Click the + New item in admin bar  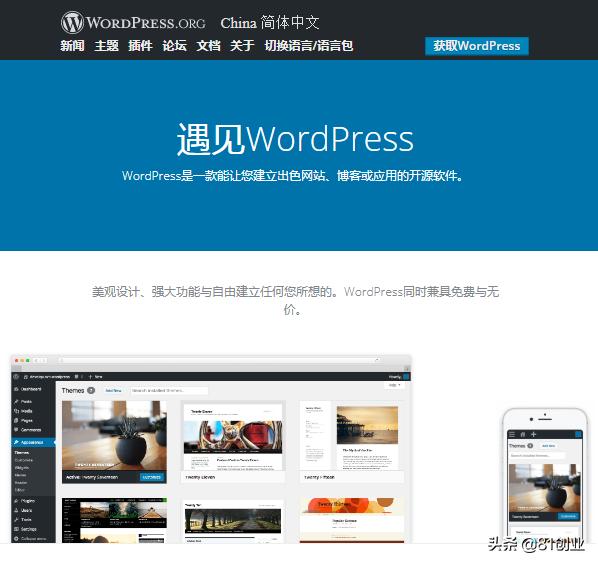pyautogui.click(x=96, y=377)
